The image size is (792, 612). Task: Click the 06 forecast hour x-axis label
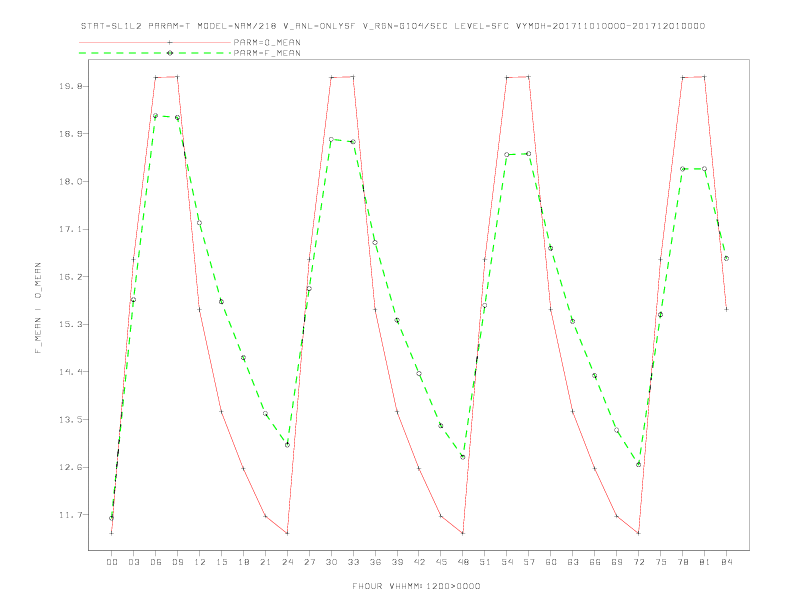[x=156, y=562]
